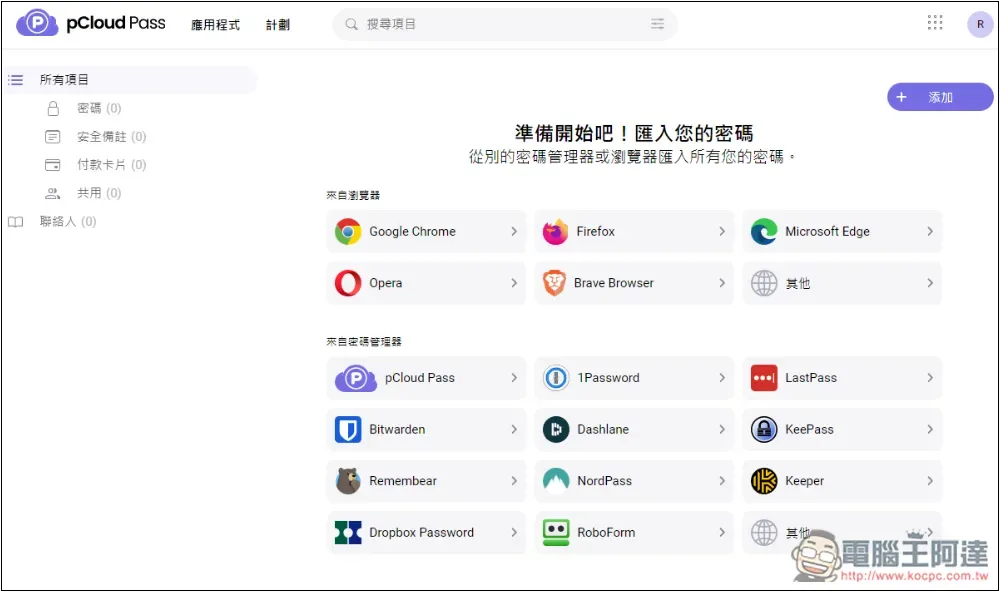Viewport: 1000px width, 592px height.
Task: Open the 應用程式 menu
Action: (215, 25)
